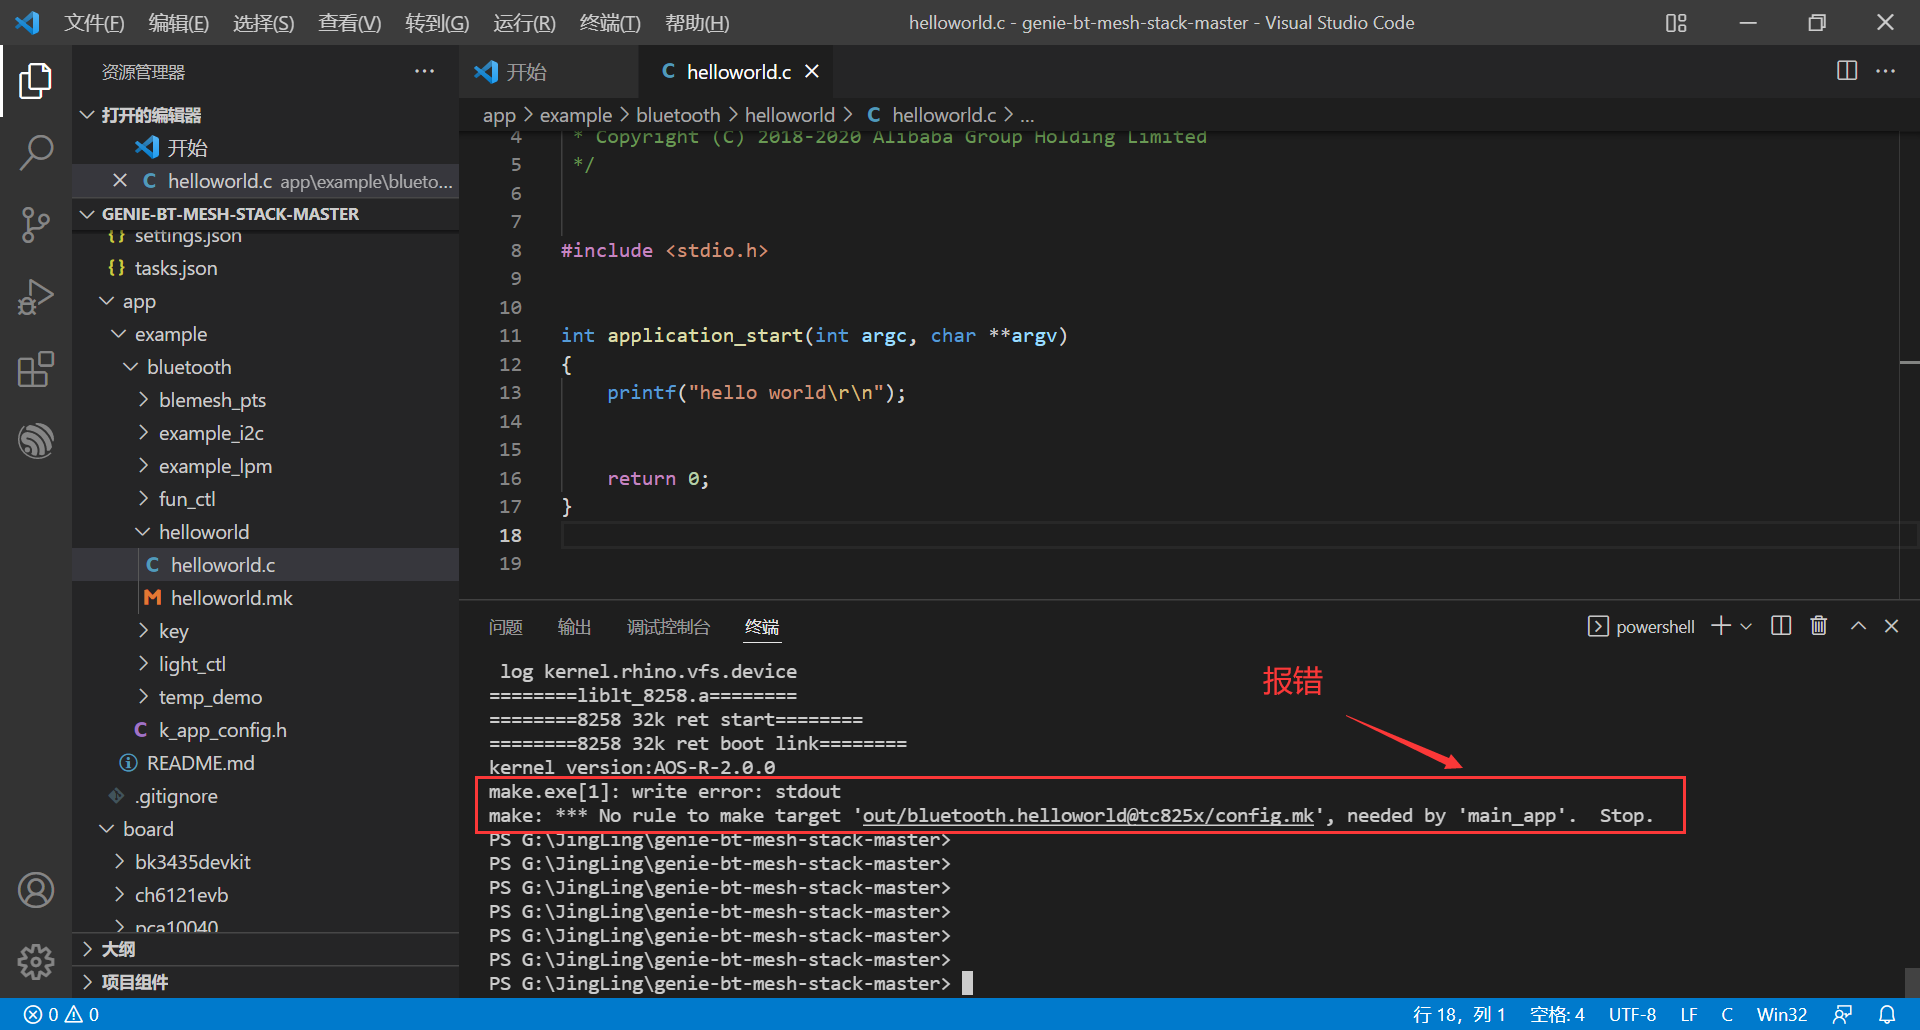Close the terminal panel

1892,626
